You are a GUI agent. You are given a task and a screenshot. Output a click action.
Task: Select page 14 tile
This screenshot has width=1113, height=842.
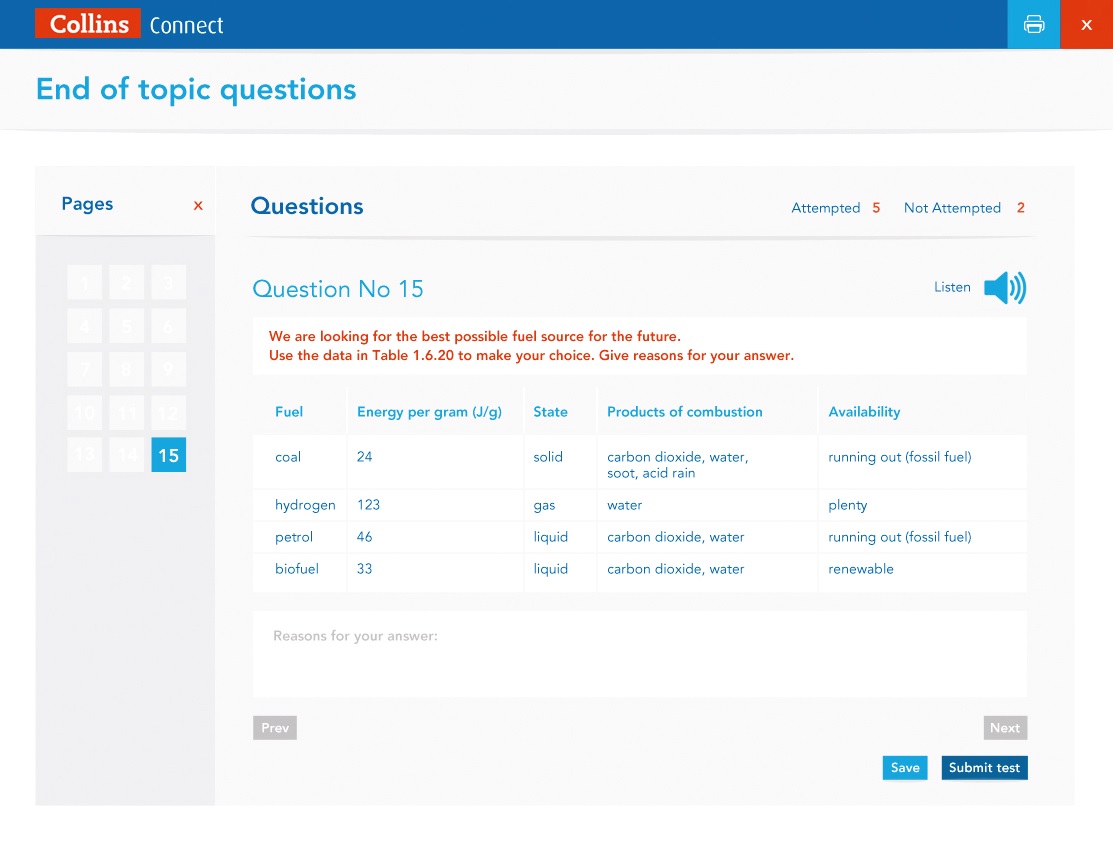click(x=126, y=455)
